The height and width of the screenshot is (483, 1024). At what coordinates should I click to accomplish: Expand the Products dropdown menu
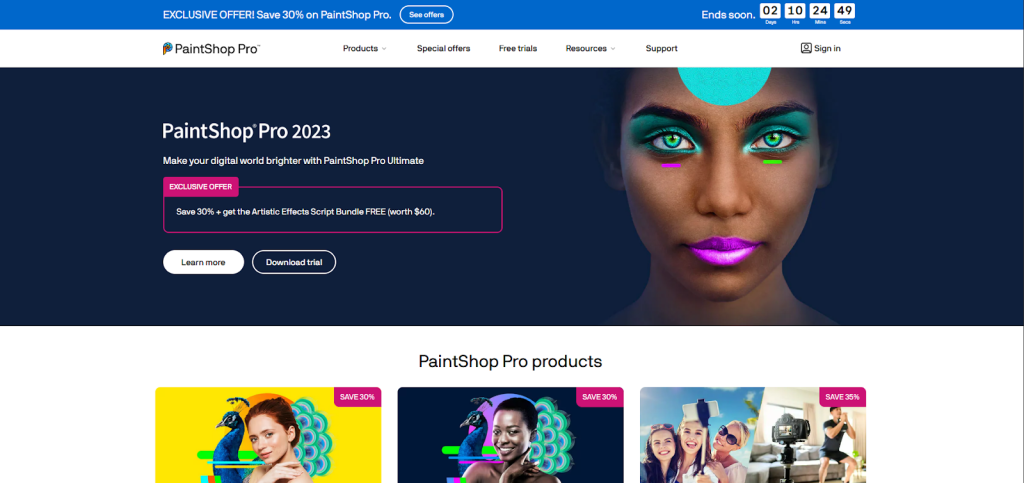364,48
